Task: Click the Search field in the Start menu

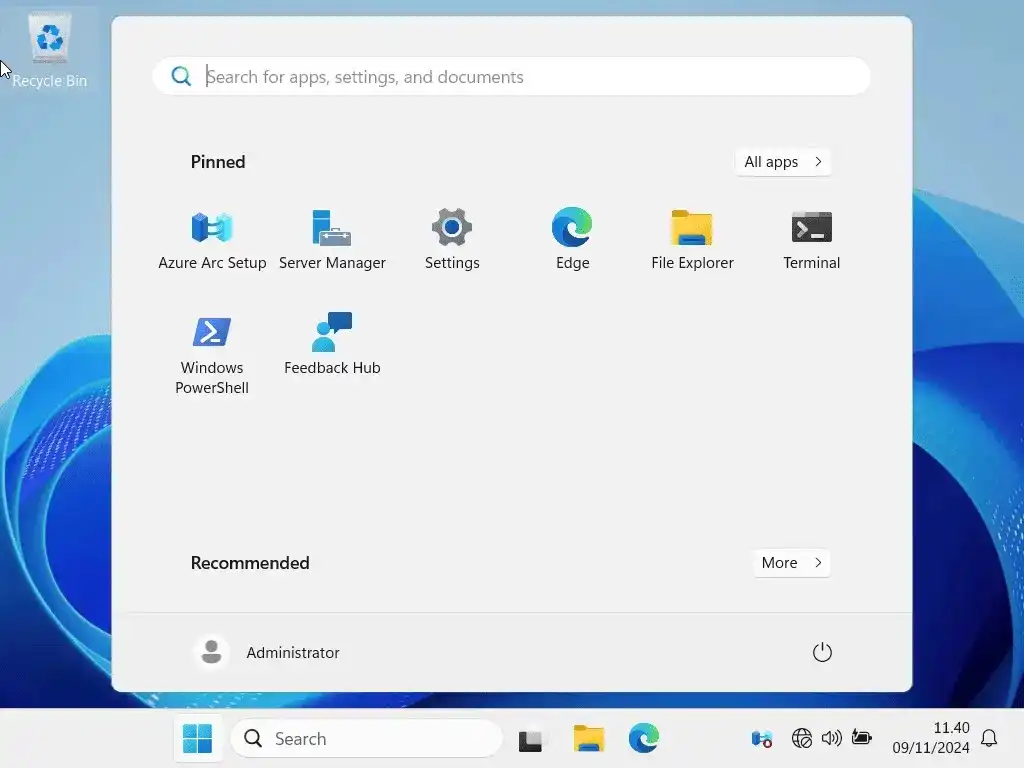Action: point(511,76)
